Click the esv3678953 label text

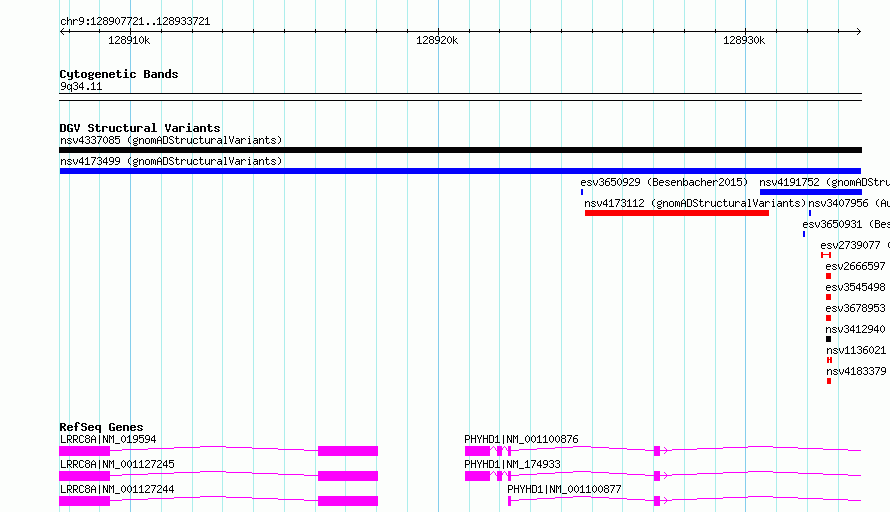[x=855, y=308]
